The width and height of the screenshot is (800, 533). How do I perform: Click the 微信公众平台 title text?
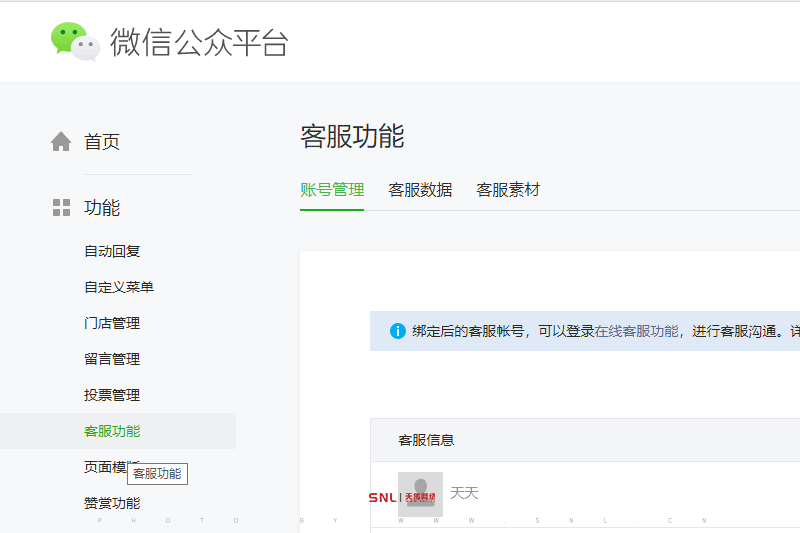(x=199, y=43)
